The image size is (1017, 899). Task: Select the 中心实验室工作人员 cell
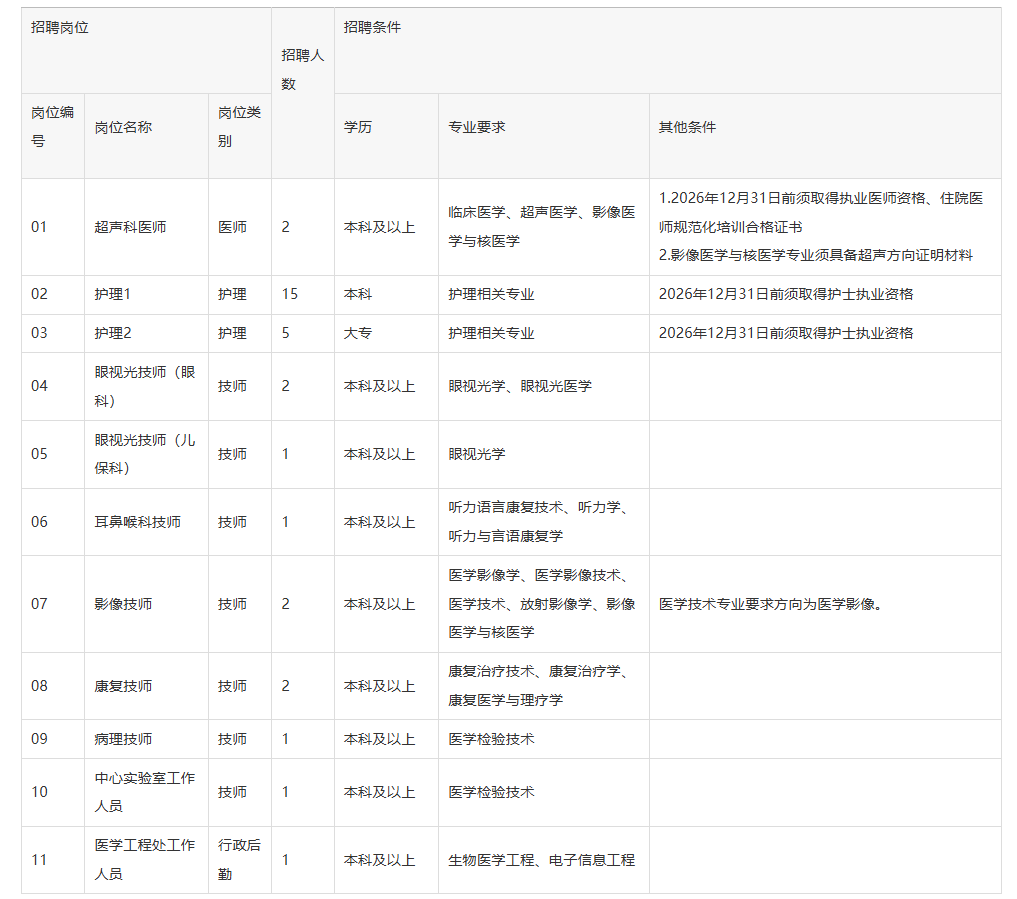(145, 792)
